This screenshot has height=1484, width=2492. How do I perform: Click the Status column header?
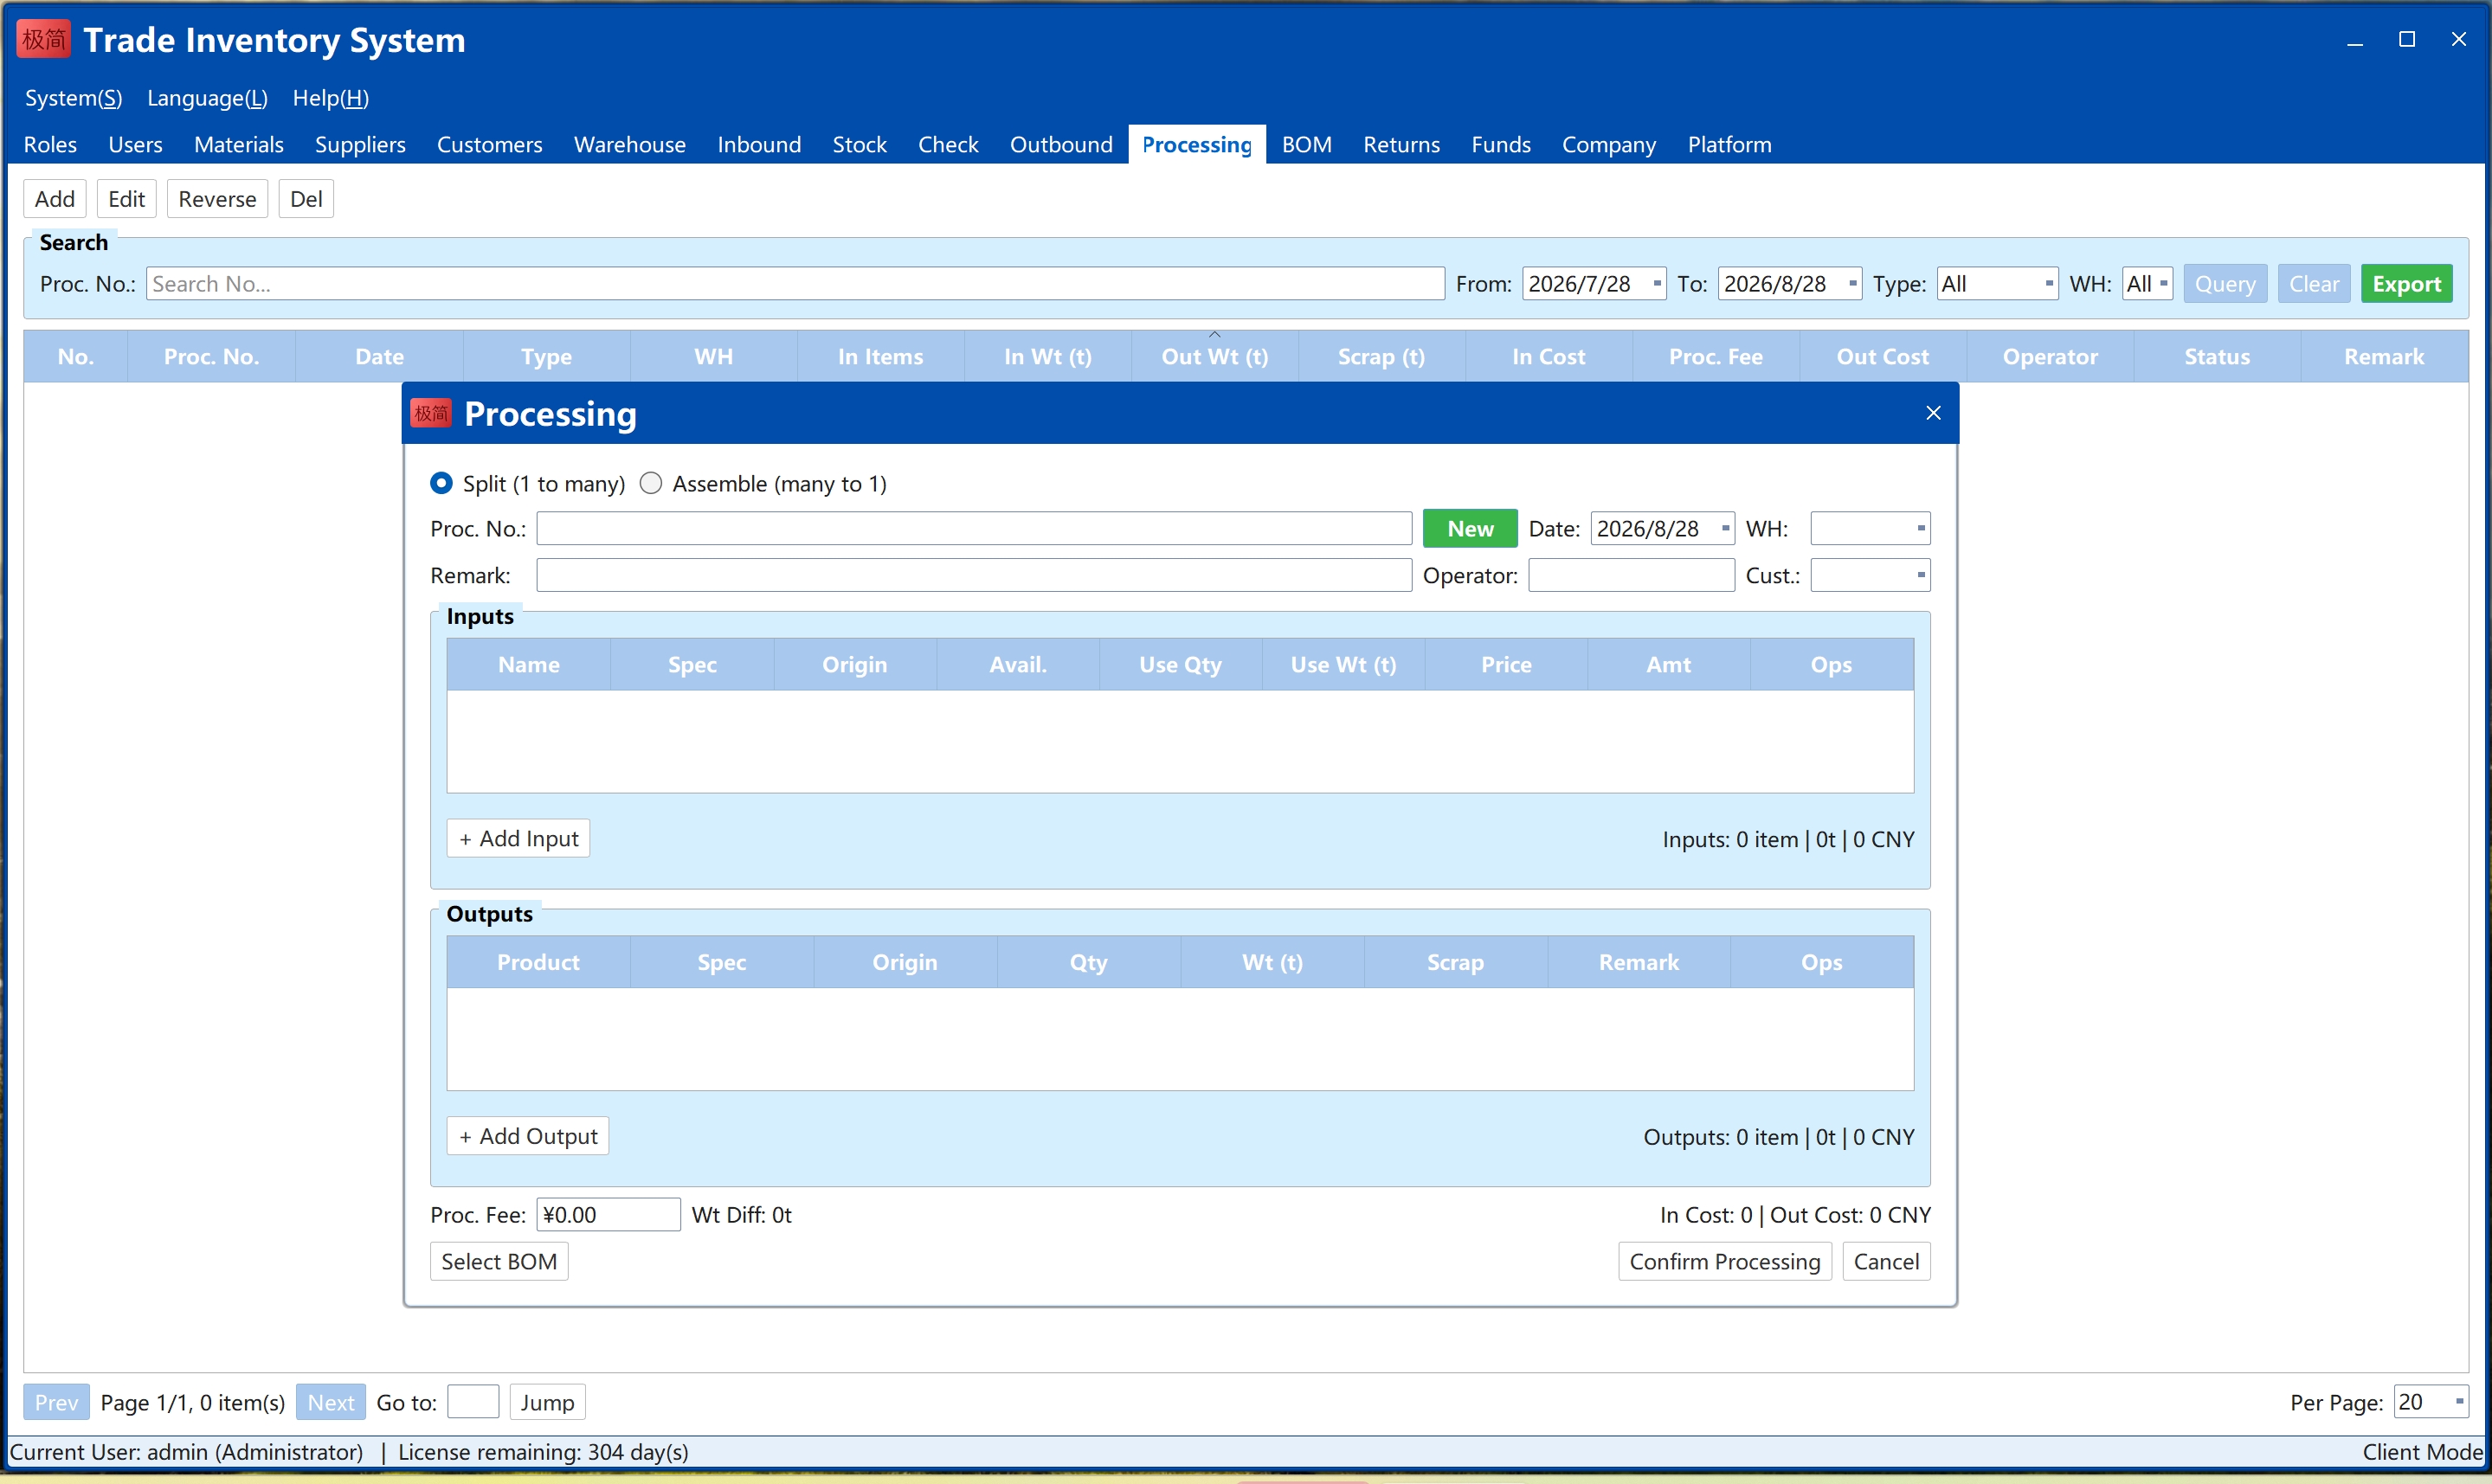coord(2217,356)
